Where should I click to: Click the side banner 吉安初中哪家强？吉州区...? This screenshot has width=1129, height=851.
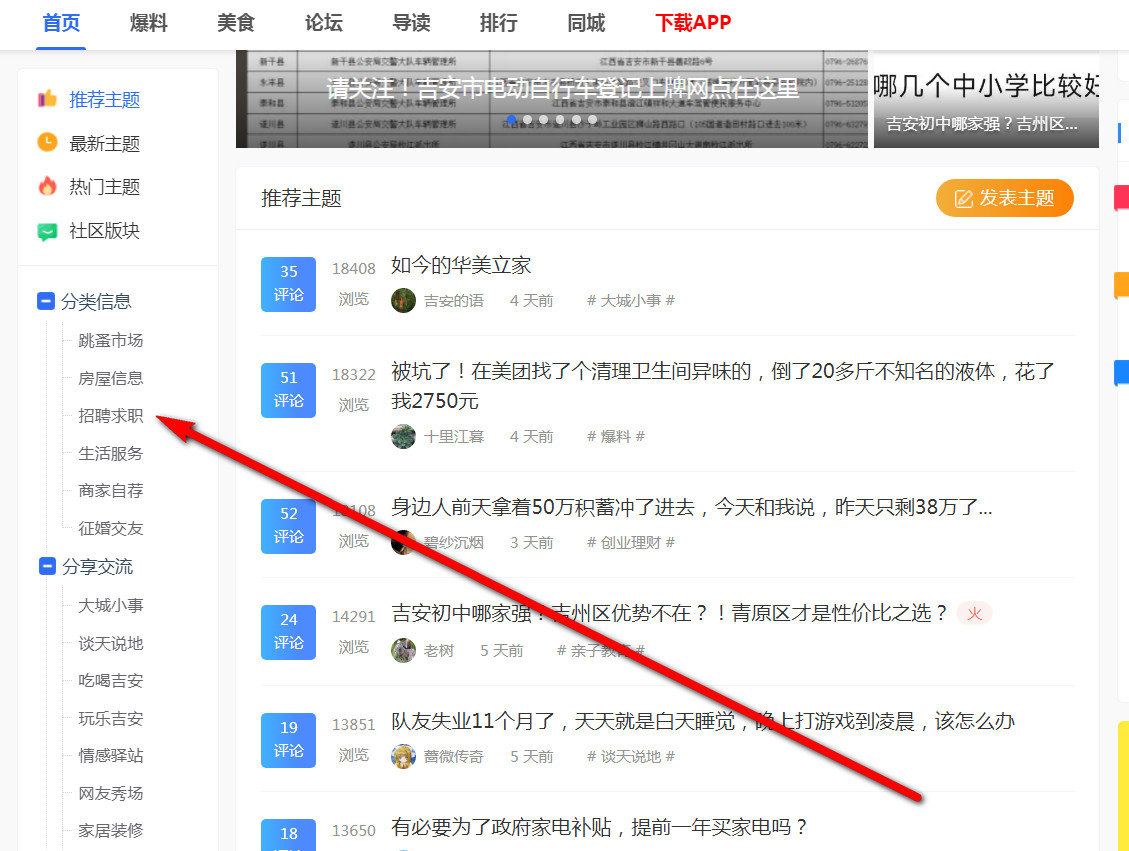pyautogui.click(x=986, y=99)
